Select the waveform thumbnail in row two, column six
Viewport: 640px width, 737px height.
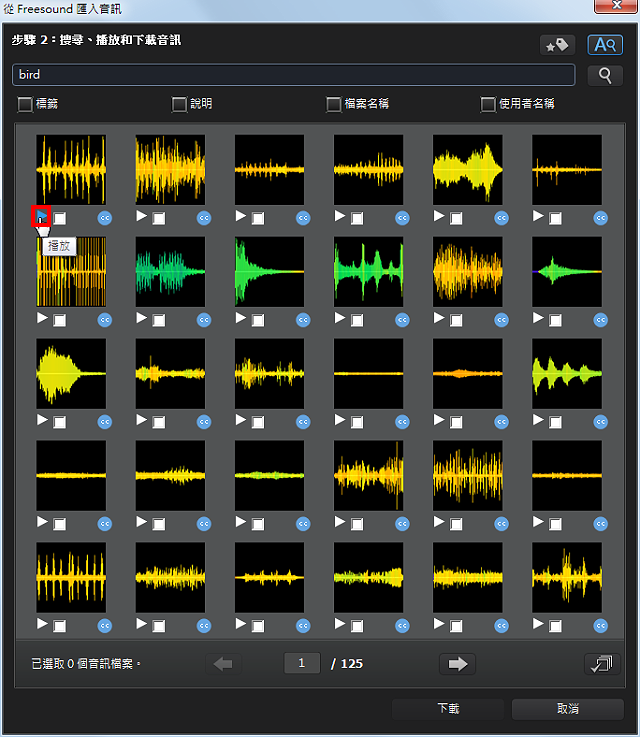pyautogui.click(x=567, y=272)
